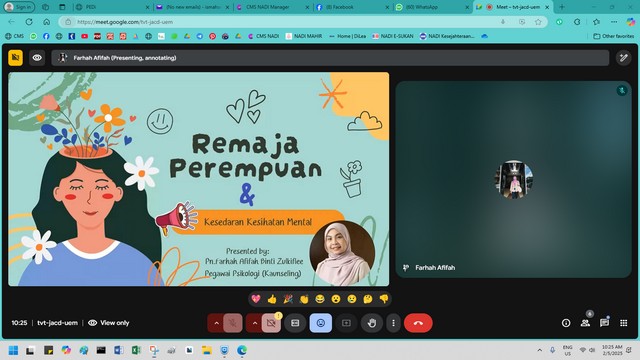Image resolution: width=640 pixels, height=360 pixels.
Task: Click the Sign in profile button
Action: click(19, 7)
